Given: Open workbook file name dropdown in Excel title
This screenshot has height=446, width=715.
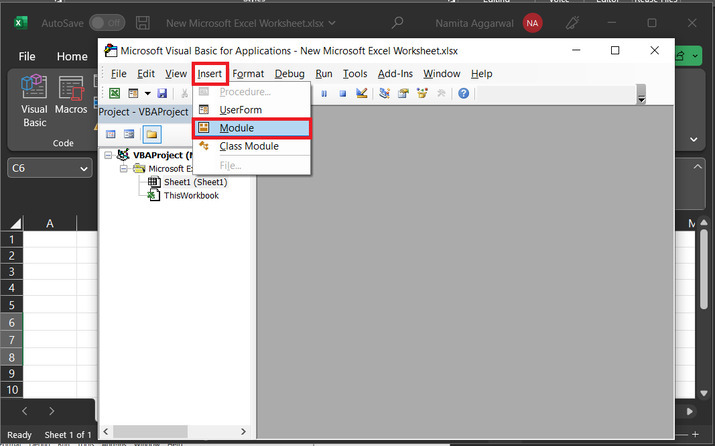Looking at the screenshot, I should point(332,23).
